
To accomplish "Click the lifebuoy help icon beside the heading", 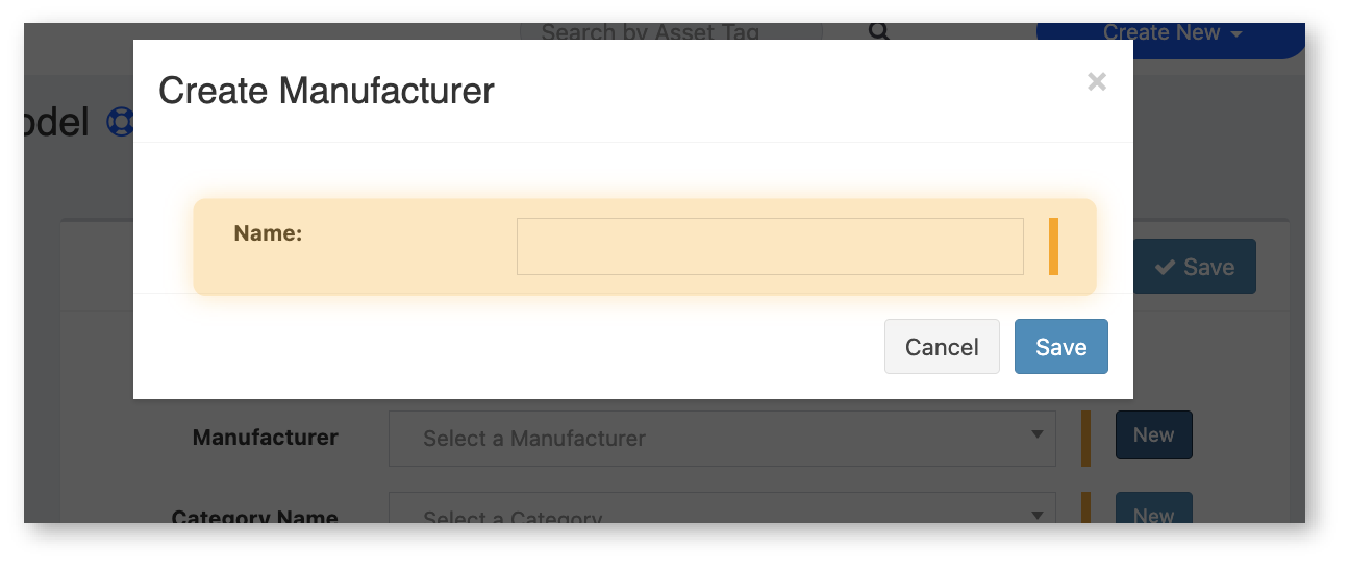I will point(121,122).
